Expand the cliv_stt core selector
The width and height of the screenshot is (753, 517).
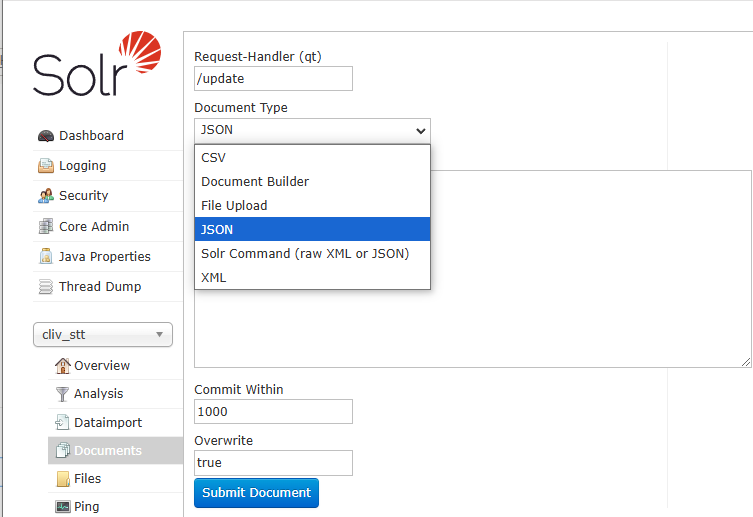pyautogui.click(x=103, y=335)
